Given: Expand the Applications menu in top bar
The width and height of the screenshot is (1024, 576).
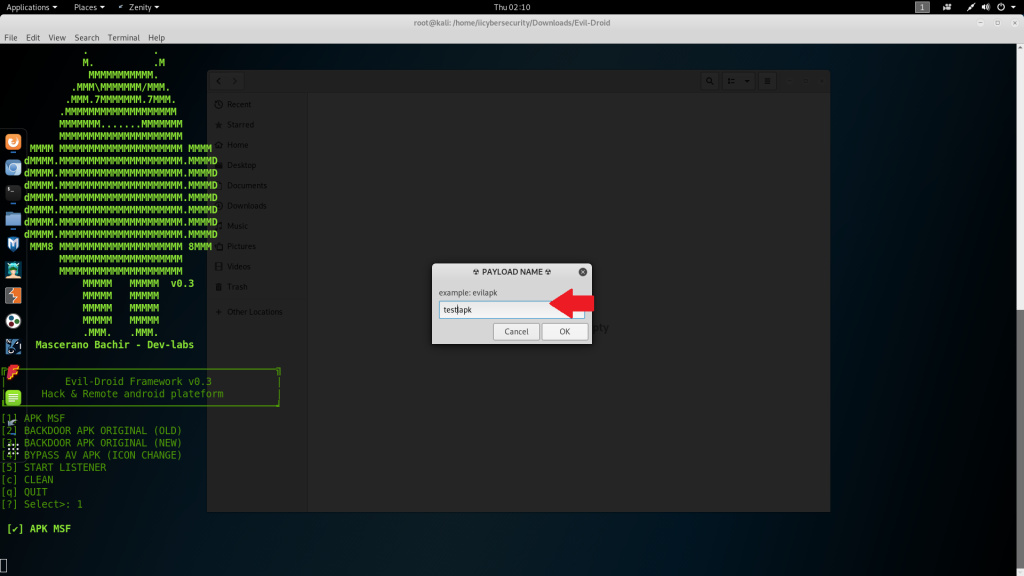Looking at the screenshot, I should click(x=31, y=7).
